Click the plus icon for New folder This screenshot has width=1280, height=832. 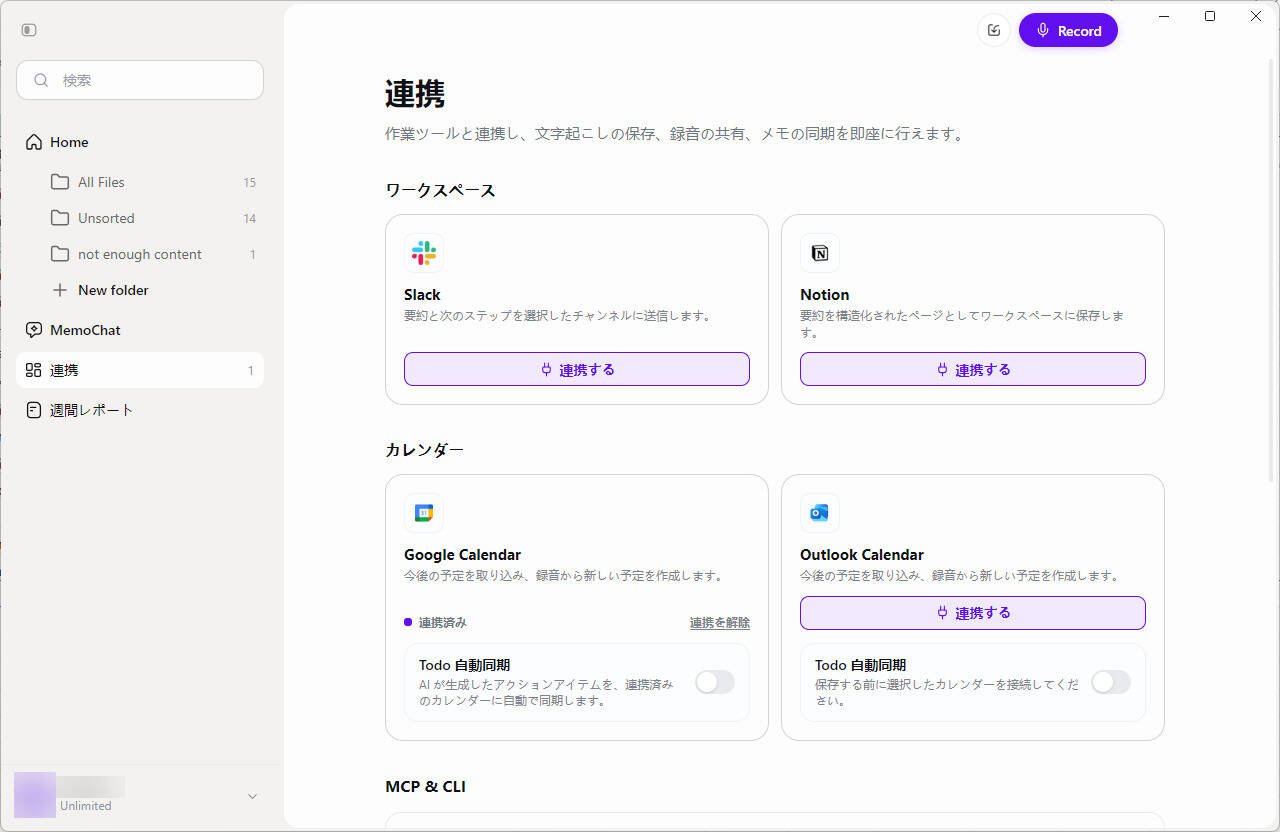coord(60,290)
